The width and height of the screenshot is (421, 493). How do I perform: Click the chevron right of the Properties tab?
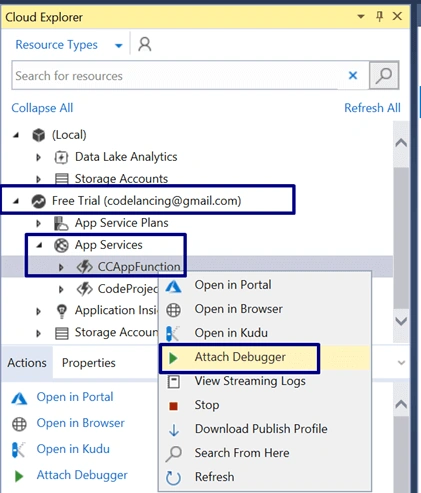point(401,363)
